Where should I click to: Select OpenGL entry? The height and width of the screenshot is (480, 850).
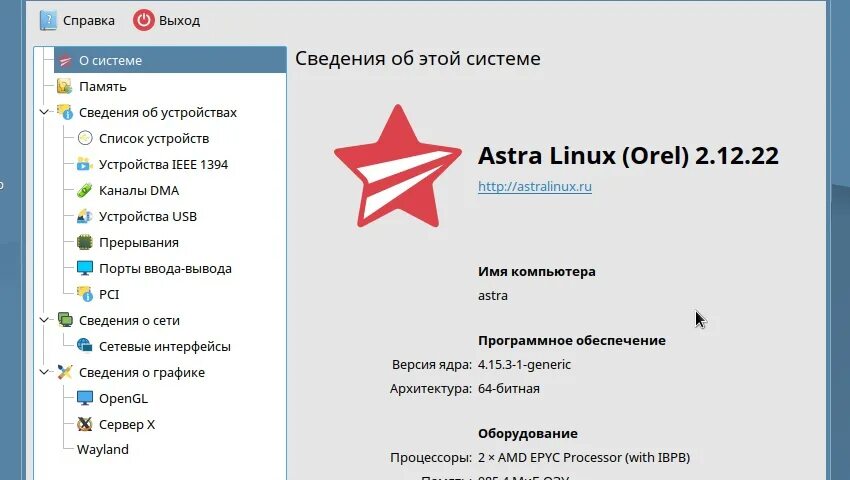click(x=123, y=398)
